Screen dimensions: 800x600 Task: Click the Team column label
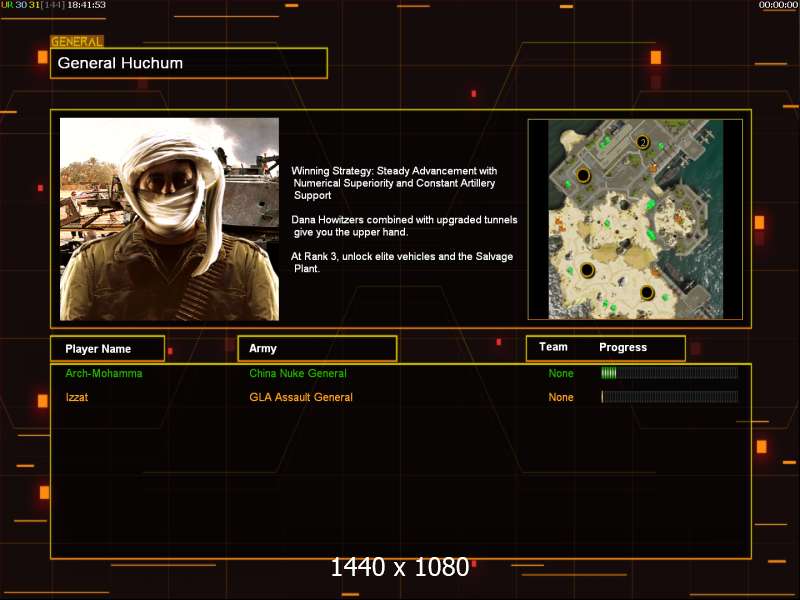[553, 347]
